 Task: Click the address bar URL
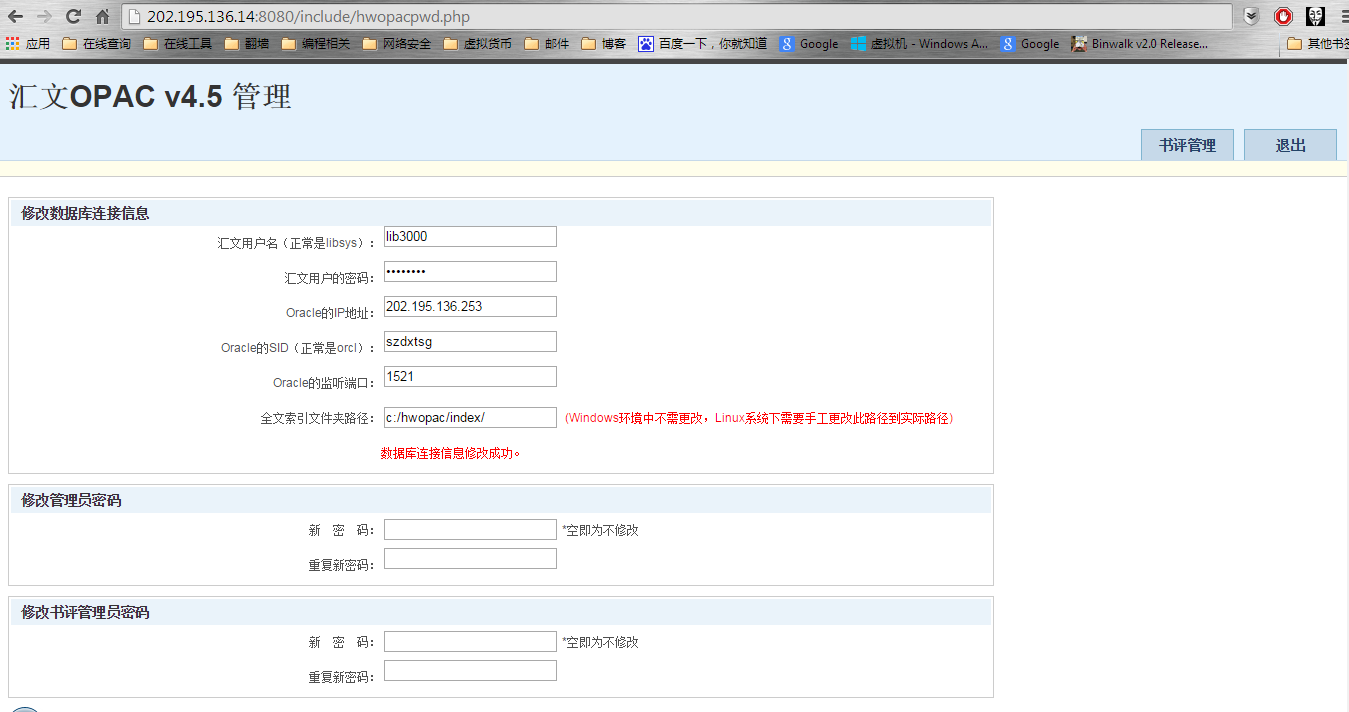(308, 17)
